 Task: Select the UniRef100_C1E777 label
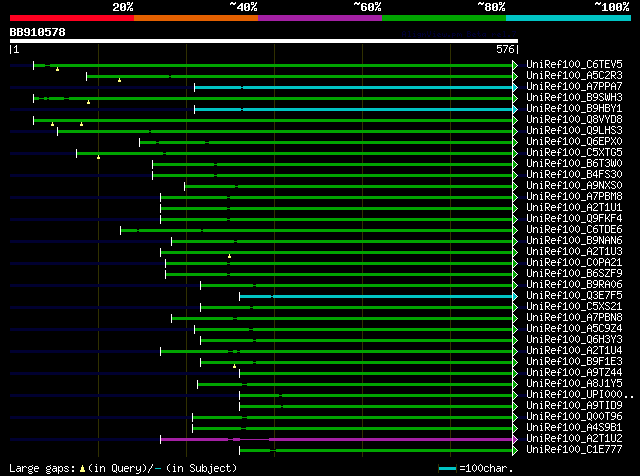coord(574,450)
